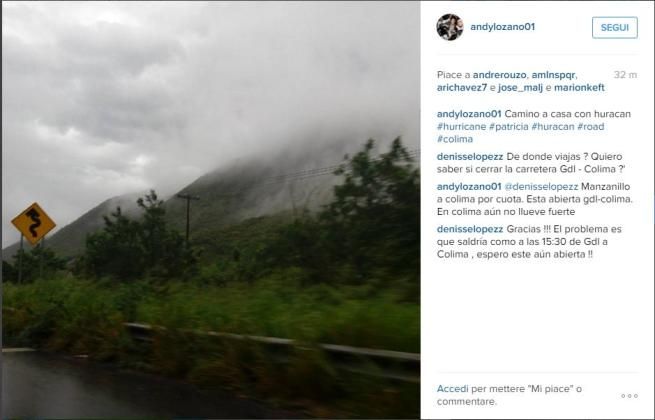The height and width of the screenshot is (420, 655).
Task: Click the Accedi login link
Action: [452, 389]
